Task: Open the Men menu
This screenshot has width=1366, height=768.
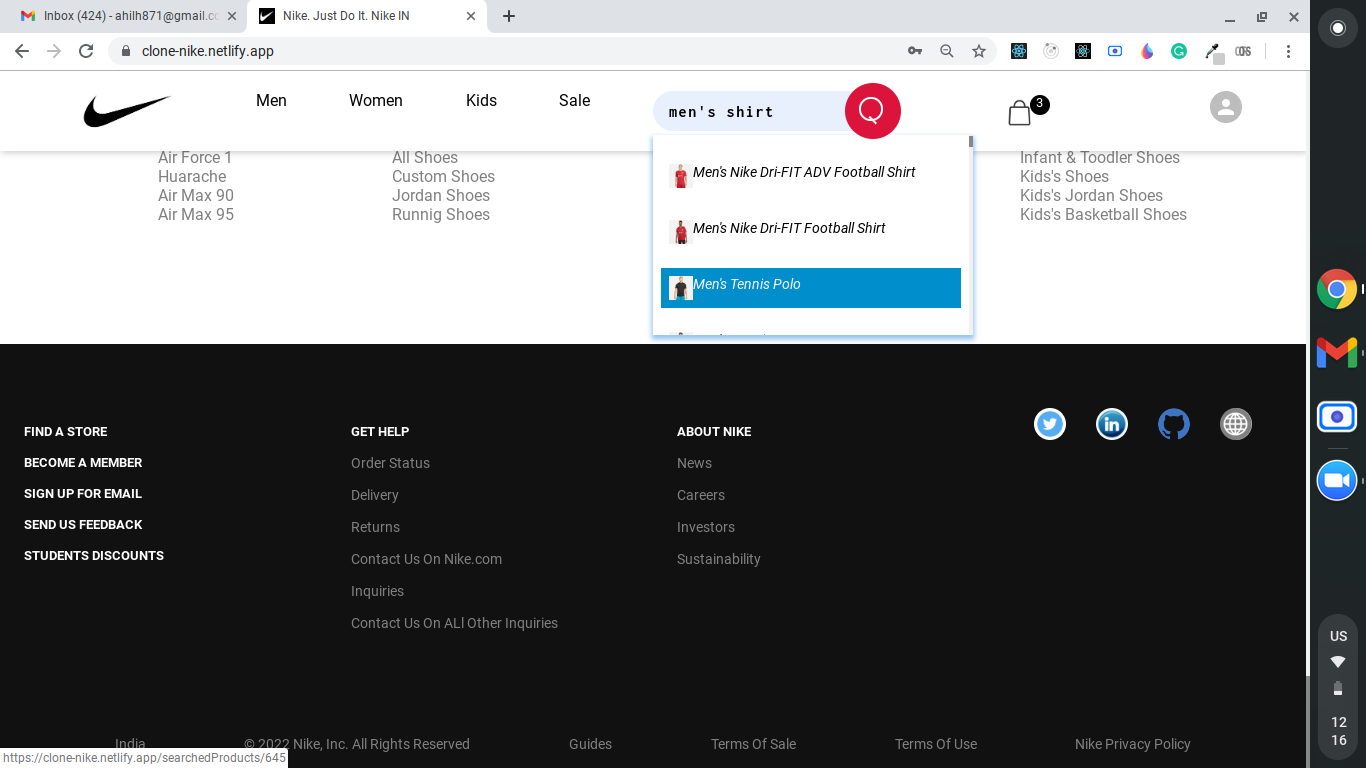Action: point(271,100)
